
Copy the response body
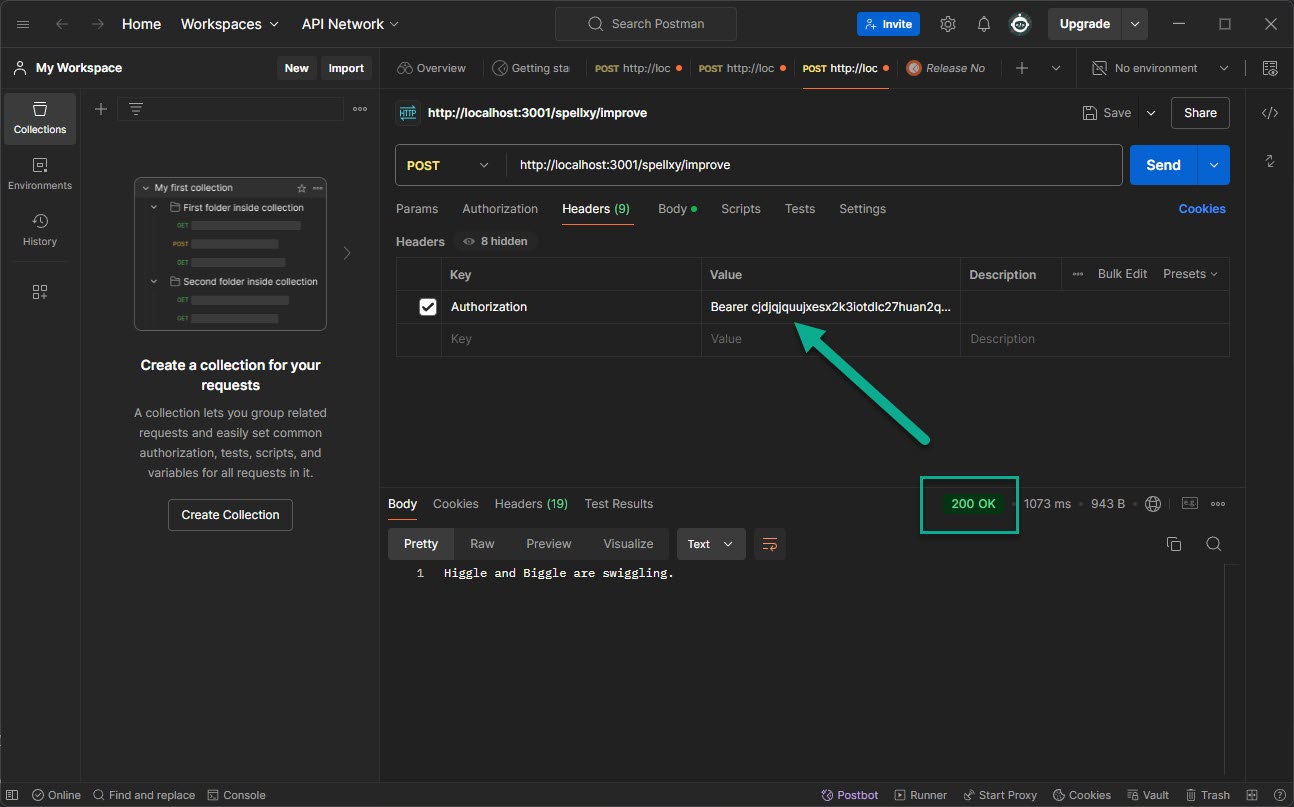1174,544
